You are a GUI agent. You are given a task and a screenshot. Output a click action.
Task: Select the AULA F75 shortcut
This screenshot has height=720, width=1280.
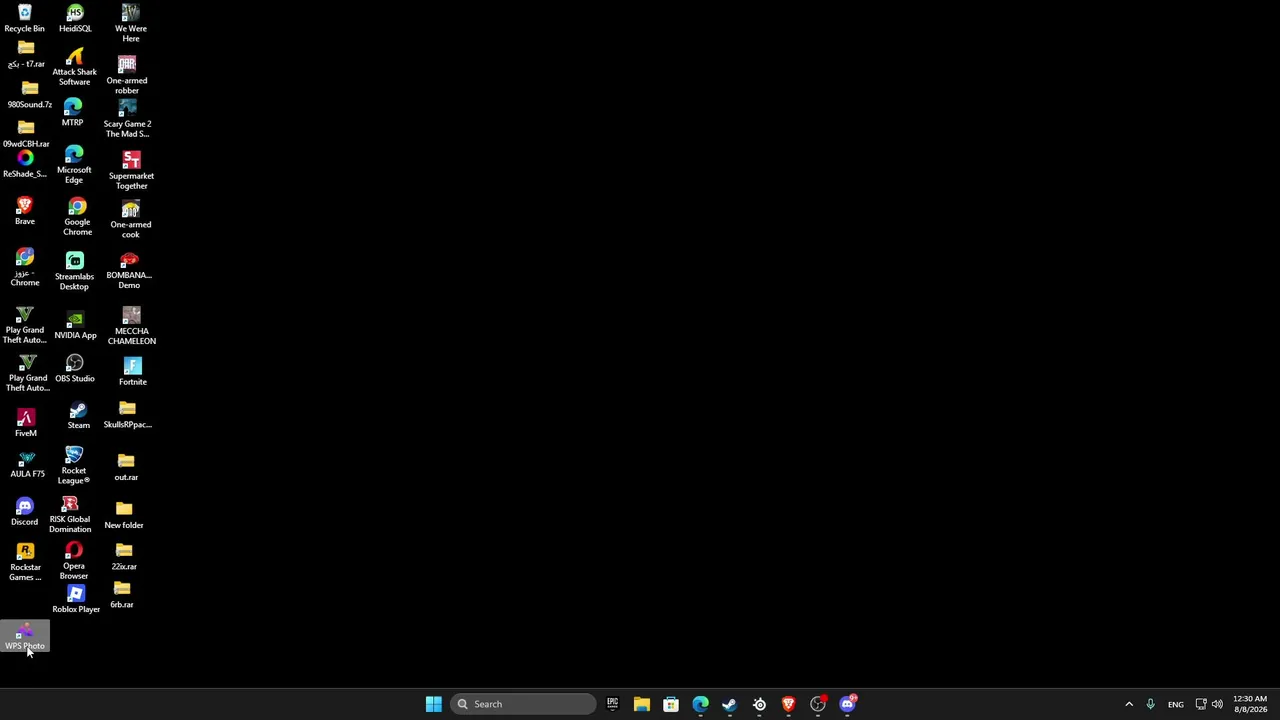27,464
